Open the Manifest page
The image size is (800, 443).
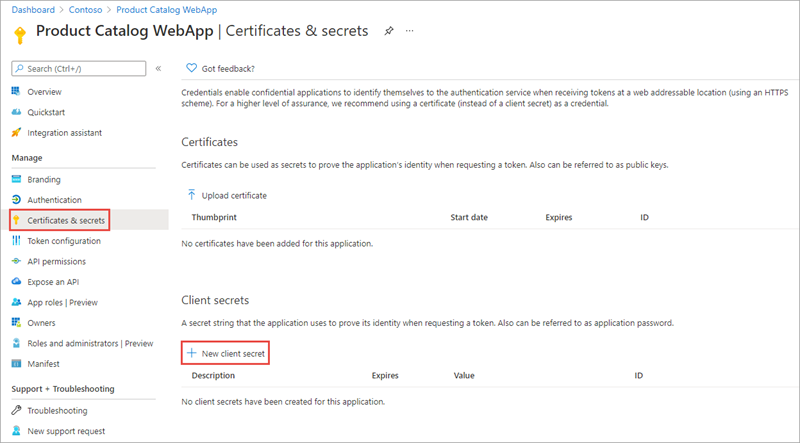[43, 364]
